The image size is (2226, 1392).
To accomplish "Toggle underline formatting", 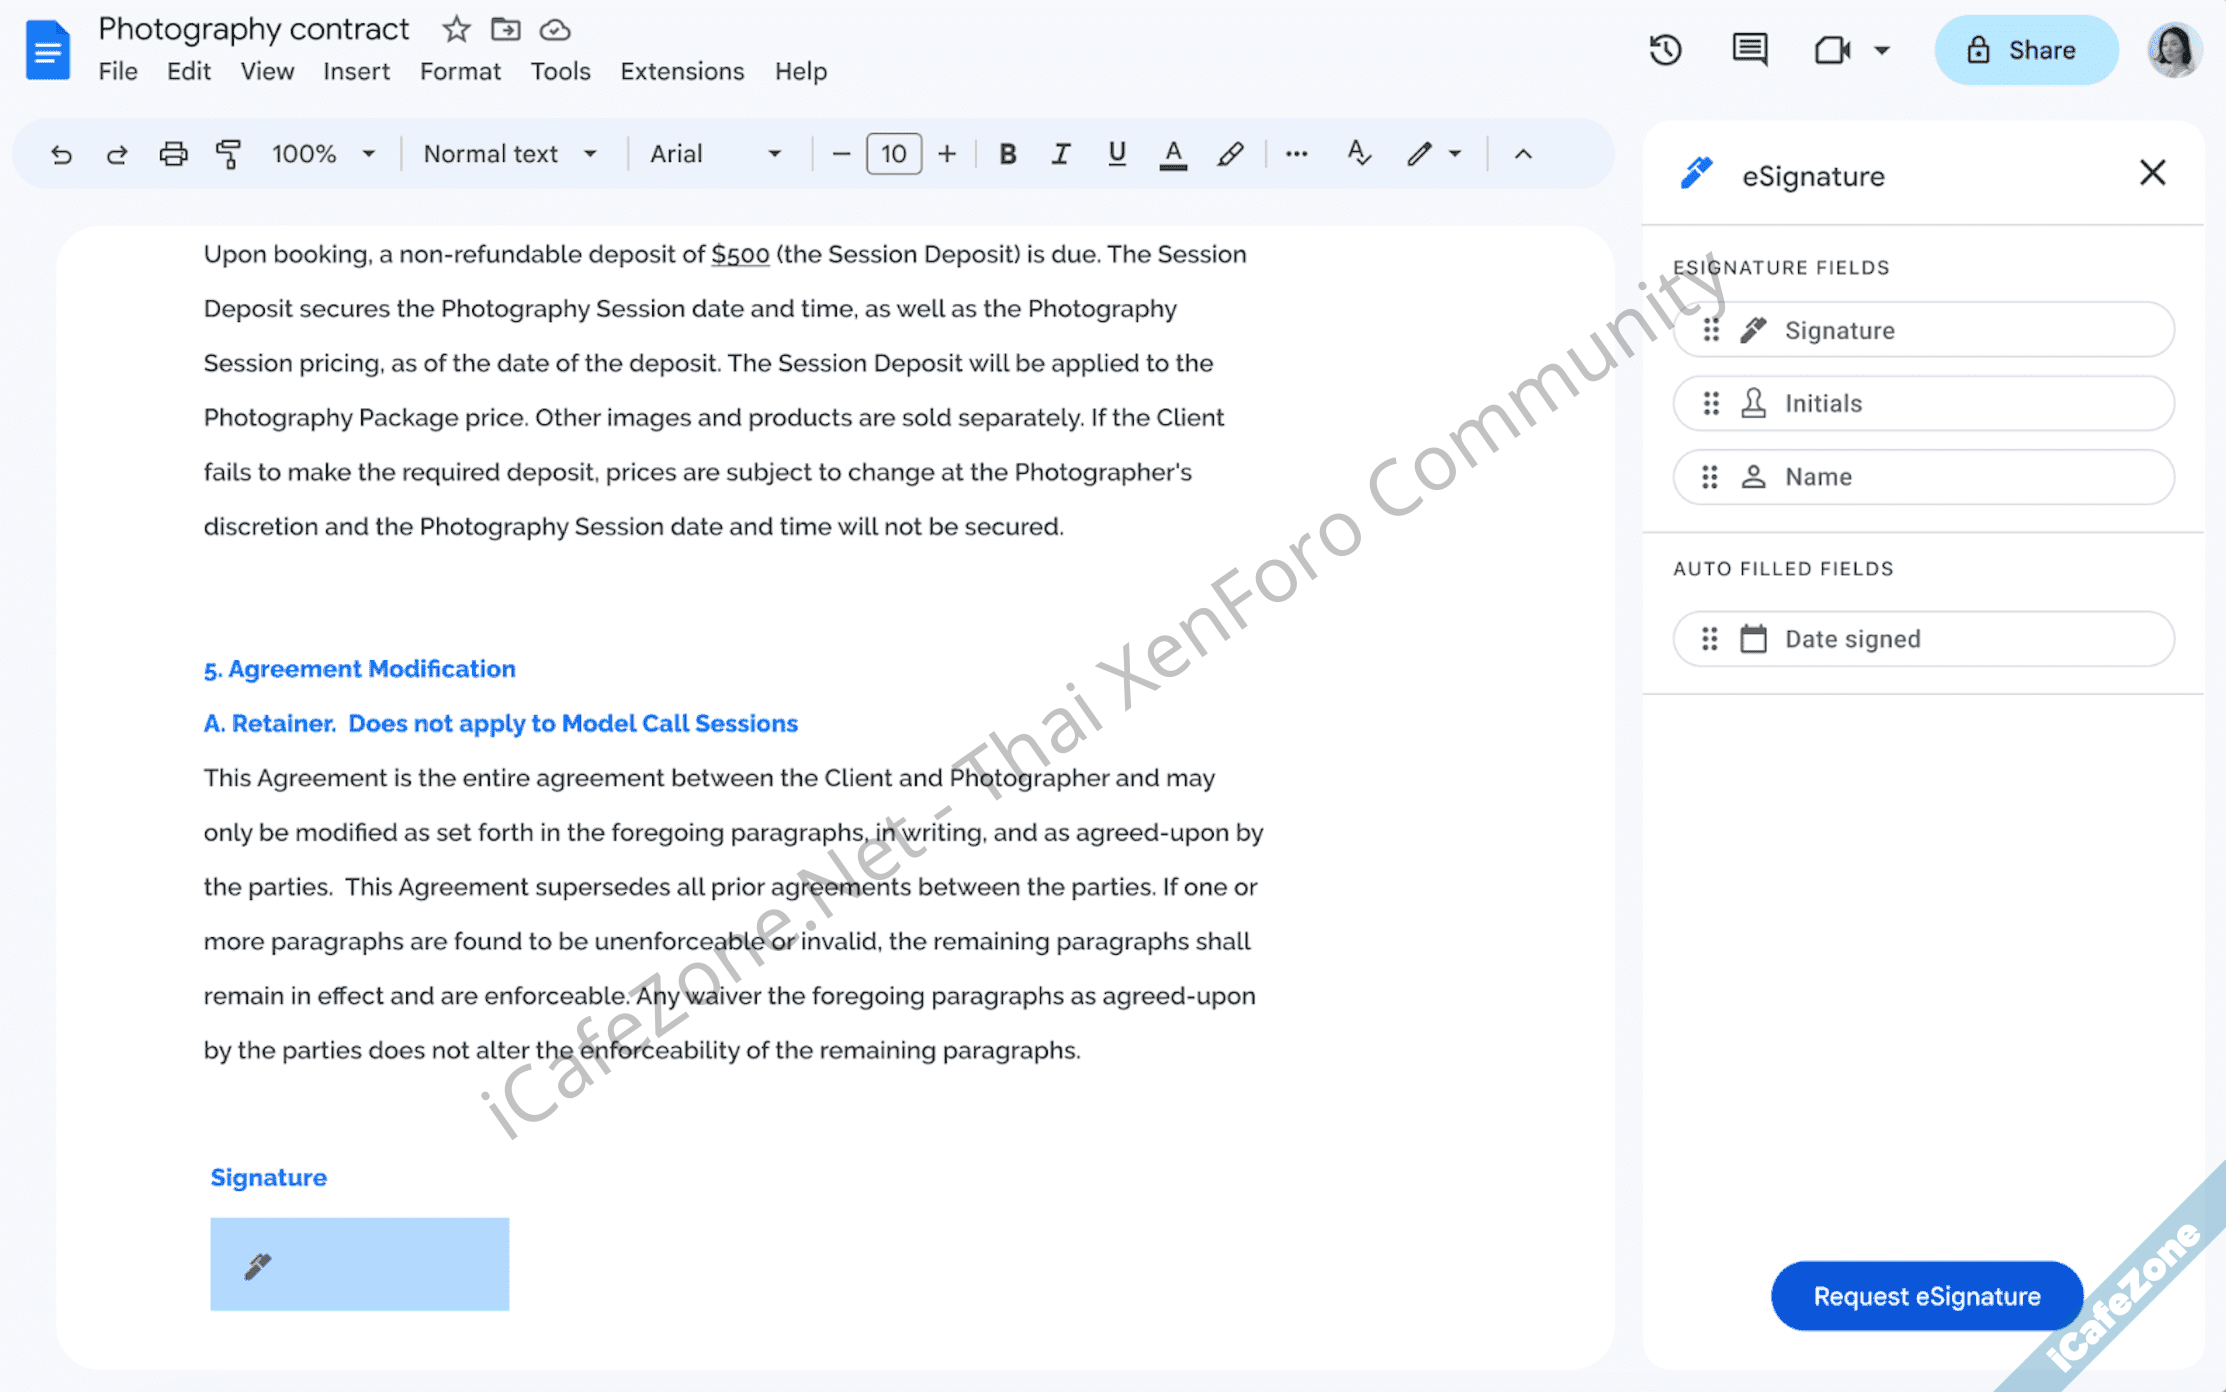I will [x=1117, y=154].
